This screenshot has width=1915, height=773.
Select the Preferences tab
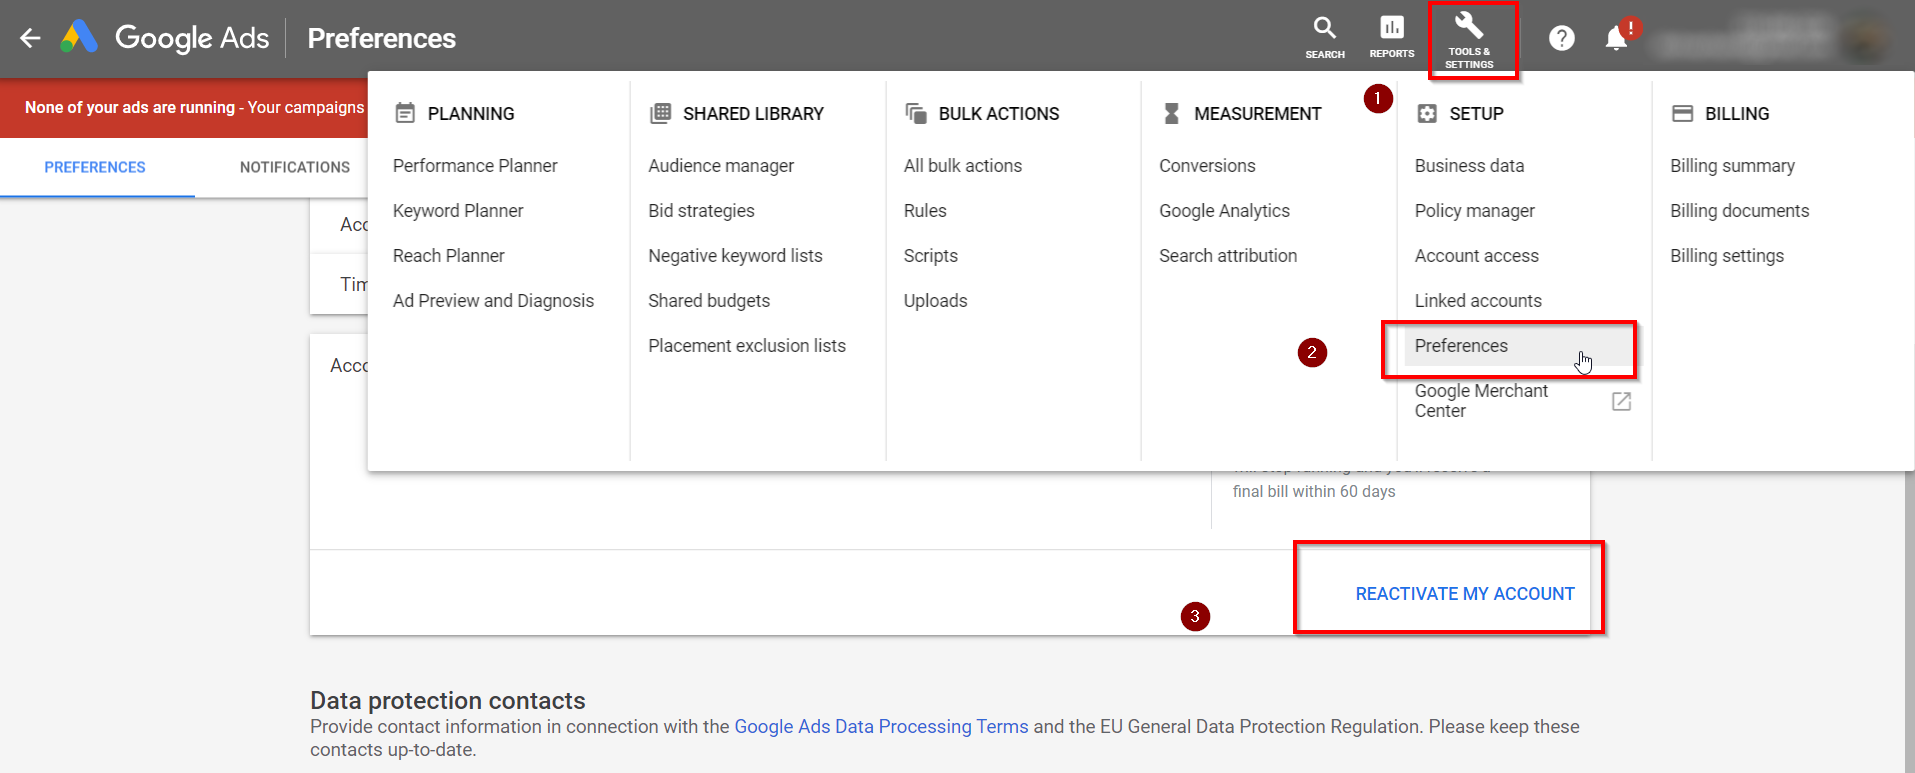pos(95,167)
